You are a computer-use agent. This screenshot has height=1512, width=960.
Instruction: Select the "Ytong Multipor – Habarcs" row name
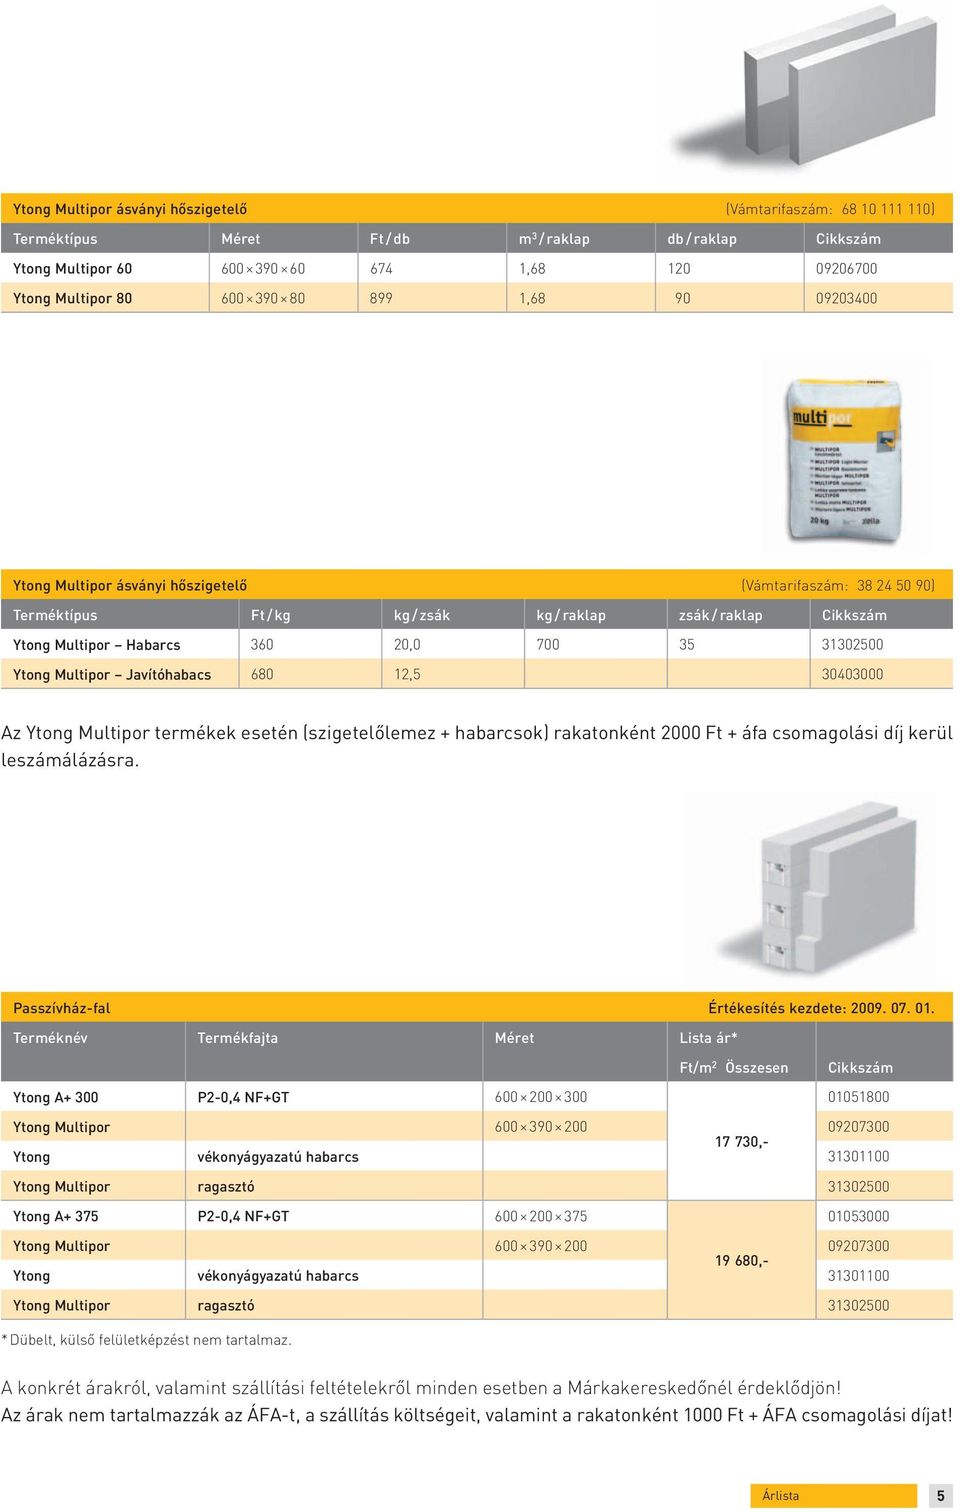pos(97,645)
